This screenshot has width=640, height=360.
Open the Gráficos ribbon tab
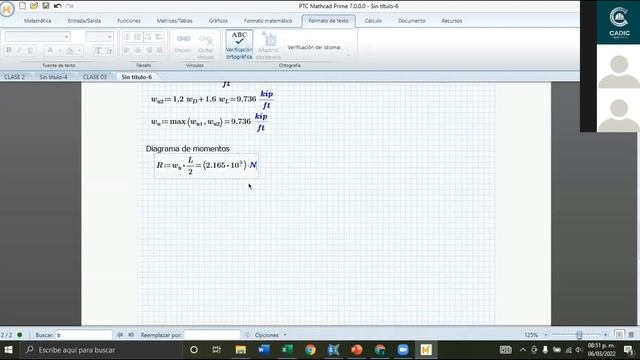pos(218,21)
